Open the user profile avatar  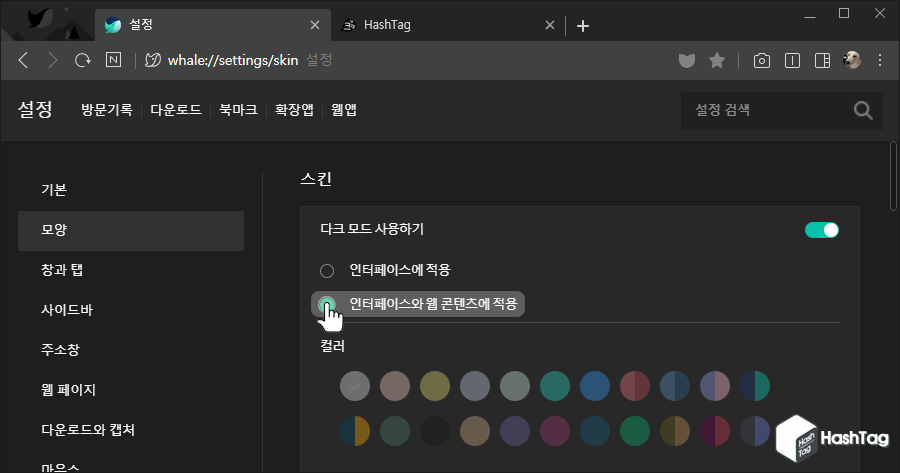point(852,60)
